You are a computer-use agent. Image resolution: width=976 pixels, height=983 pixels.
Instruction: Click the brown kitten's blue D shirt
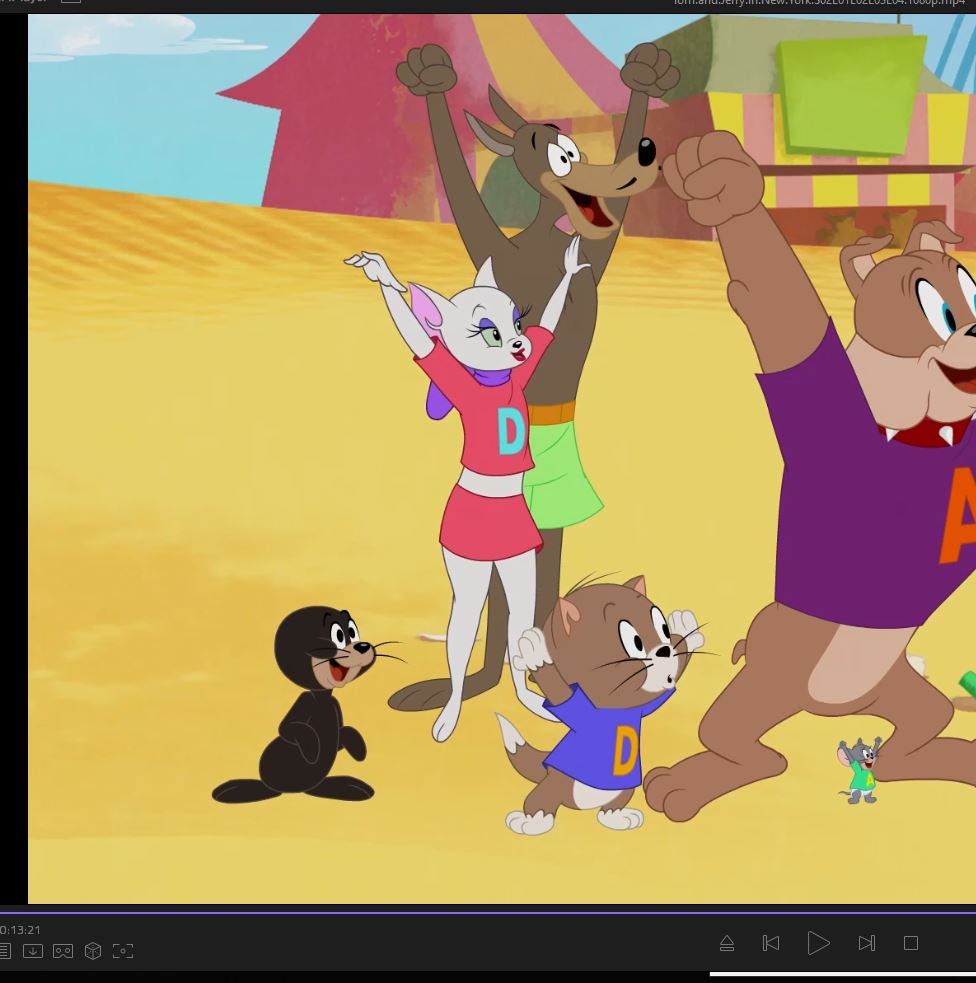605,745
